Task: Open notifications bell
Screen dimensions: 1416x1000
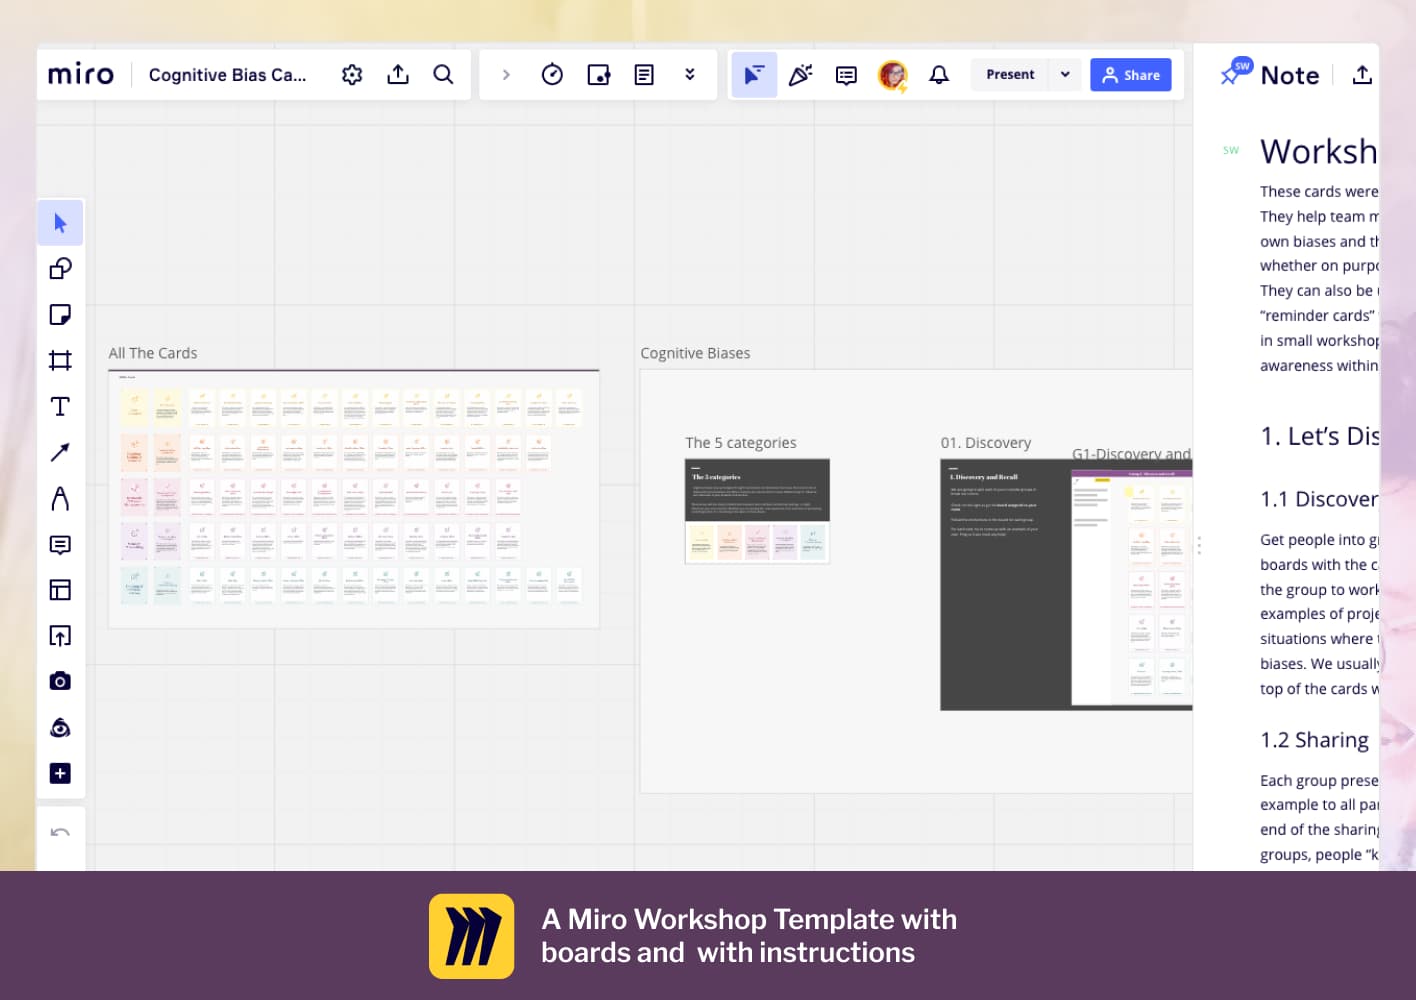Action: pos(939,75)
